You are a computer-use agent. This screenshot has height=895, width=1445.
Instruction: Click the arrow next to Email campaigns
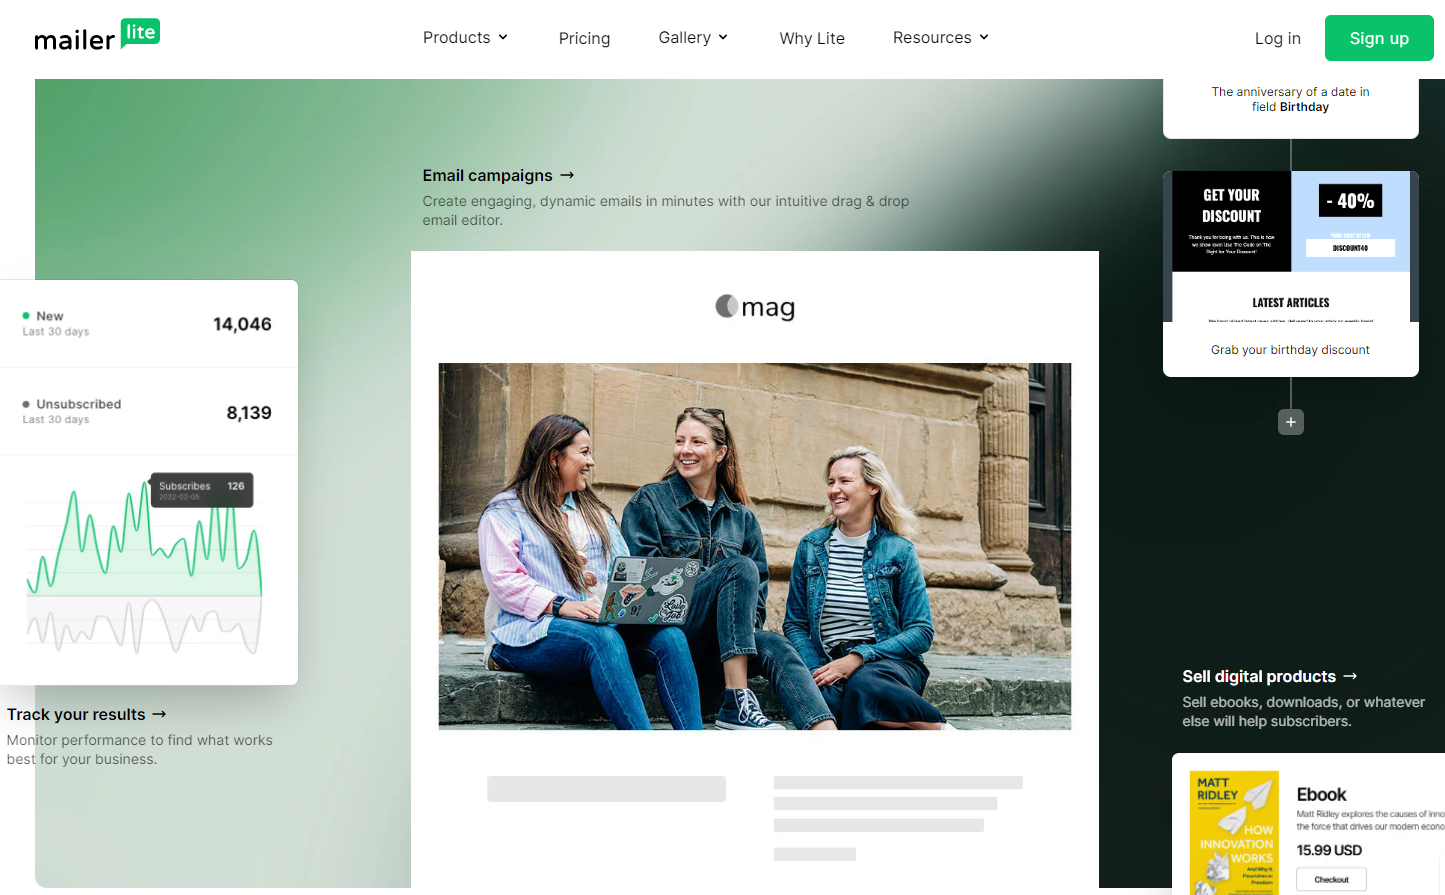click(568, 175)
